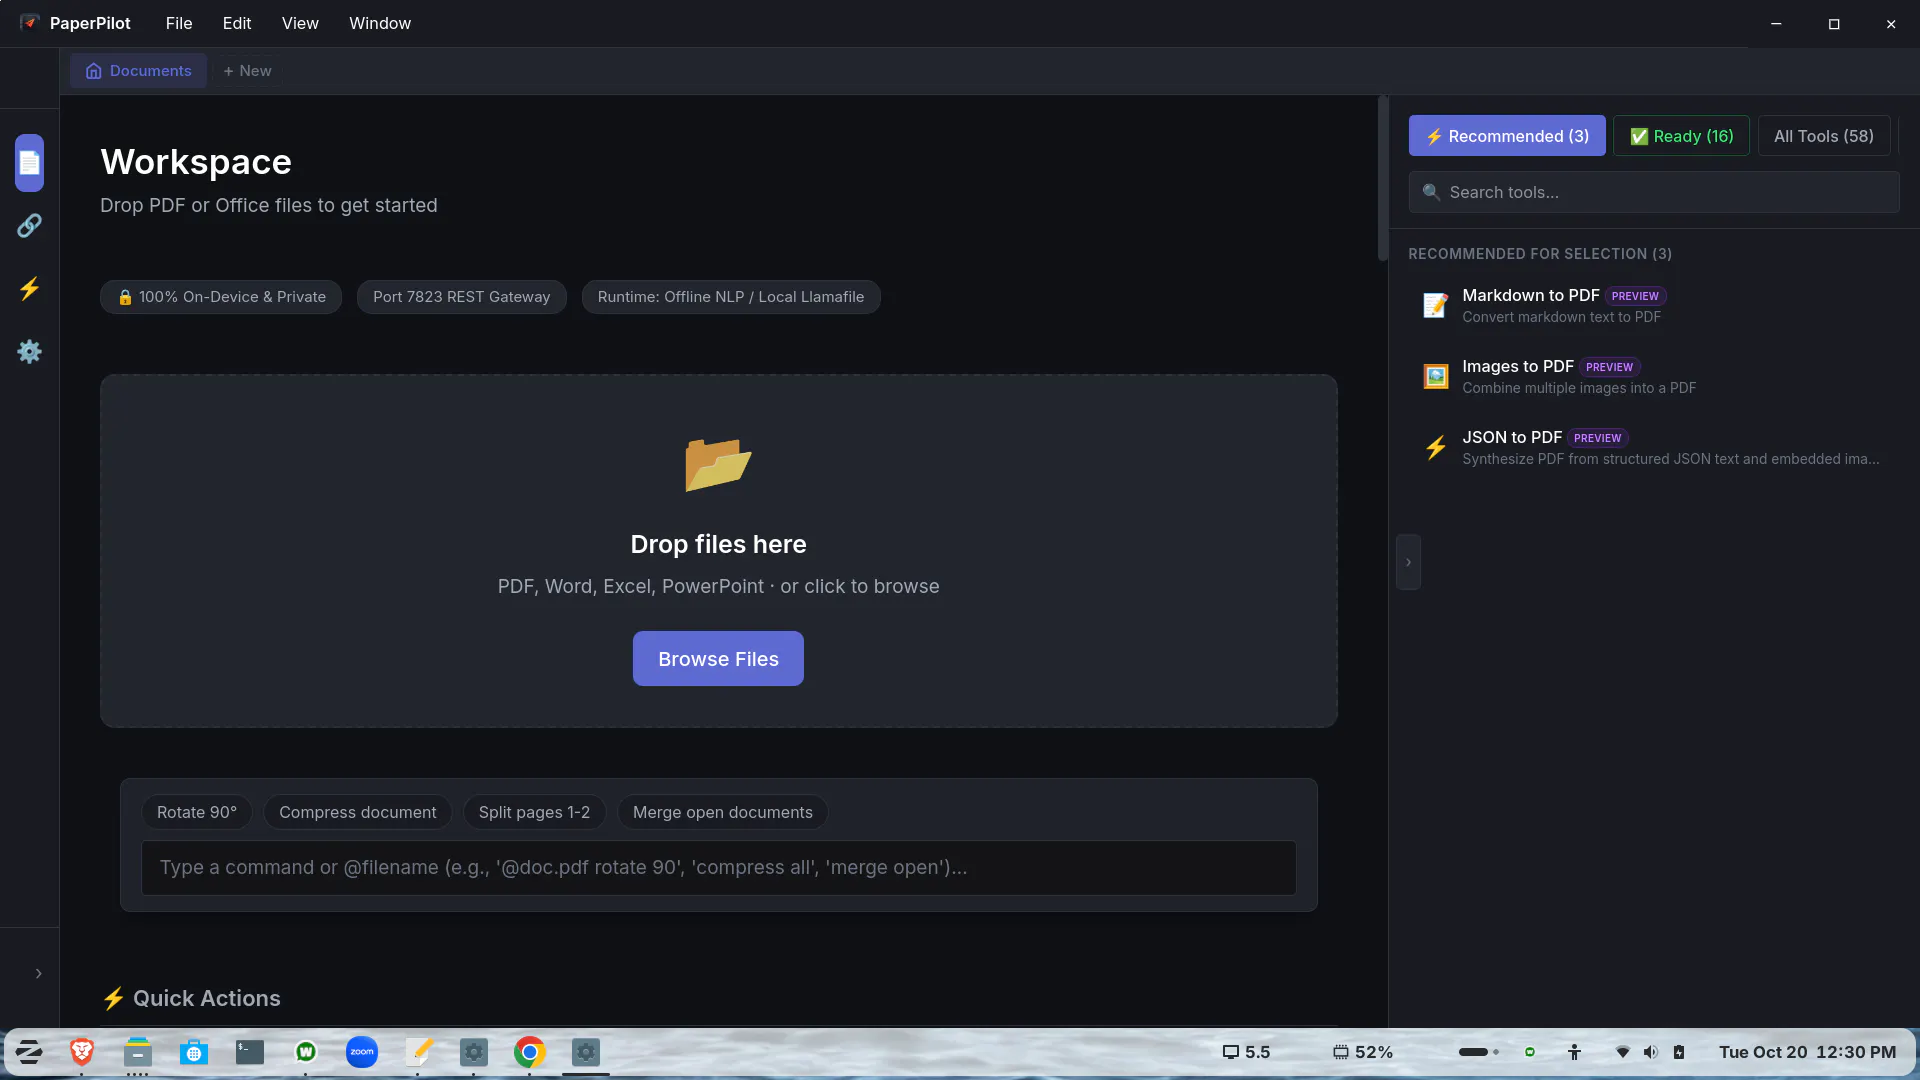Click the accessibility icon in system tray

tap(1574, 1052)
